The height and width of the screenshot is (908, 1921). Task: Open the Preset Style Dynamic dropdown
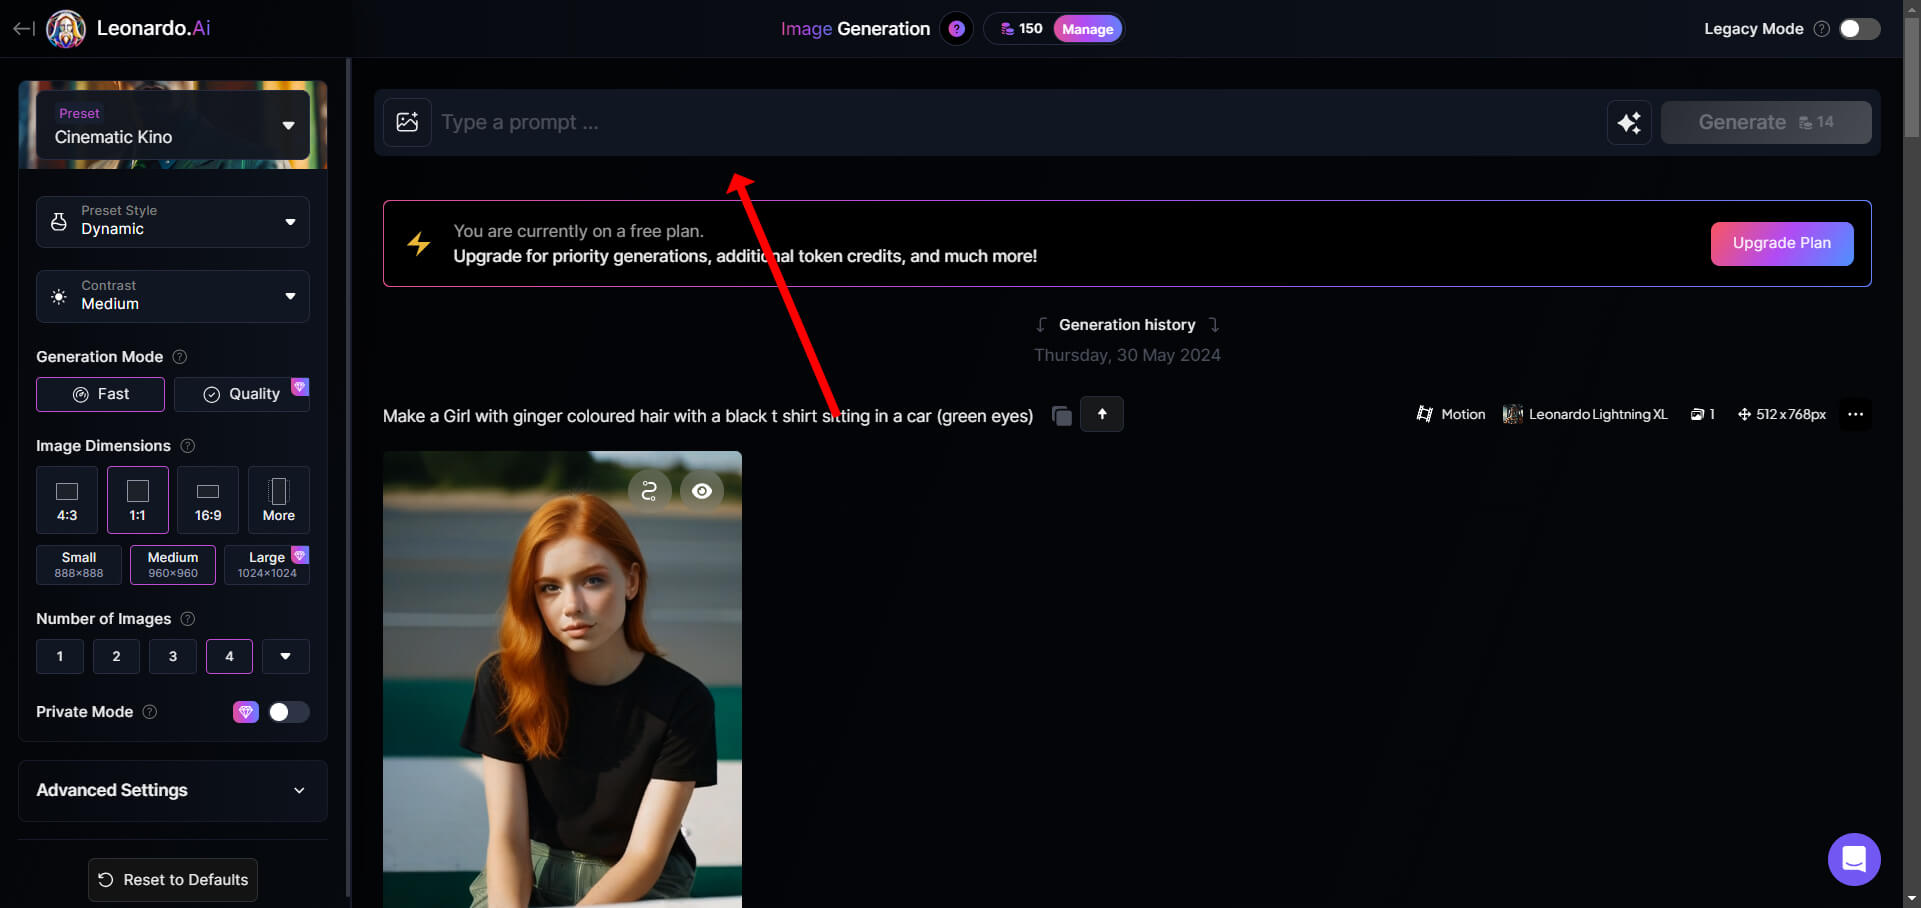(173, 221)
